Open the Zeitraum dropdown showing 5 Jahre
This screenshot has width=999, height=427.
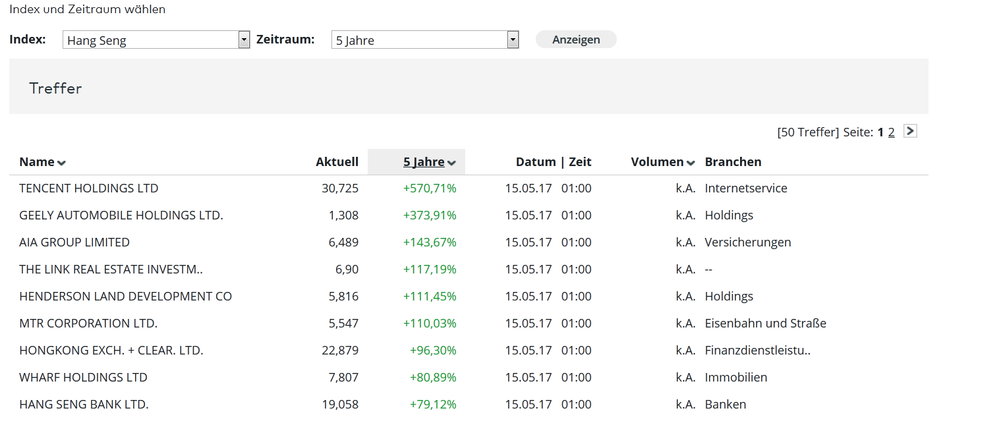tap(424, 40)
